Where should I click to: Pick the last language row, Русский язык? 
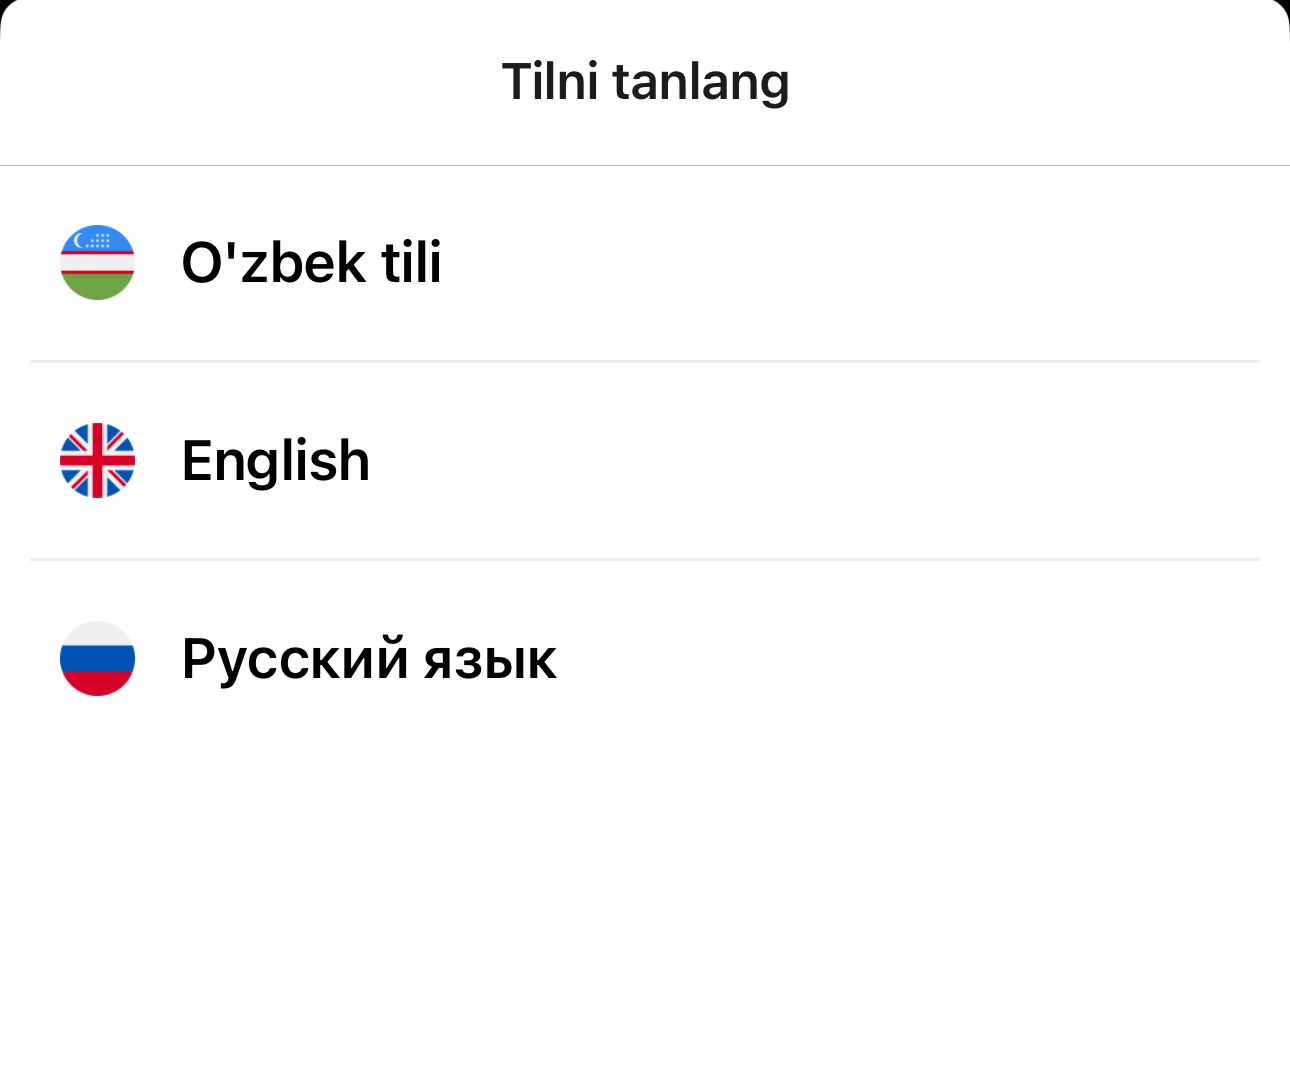point(645,659)
